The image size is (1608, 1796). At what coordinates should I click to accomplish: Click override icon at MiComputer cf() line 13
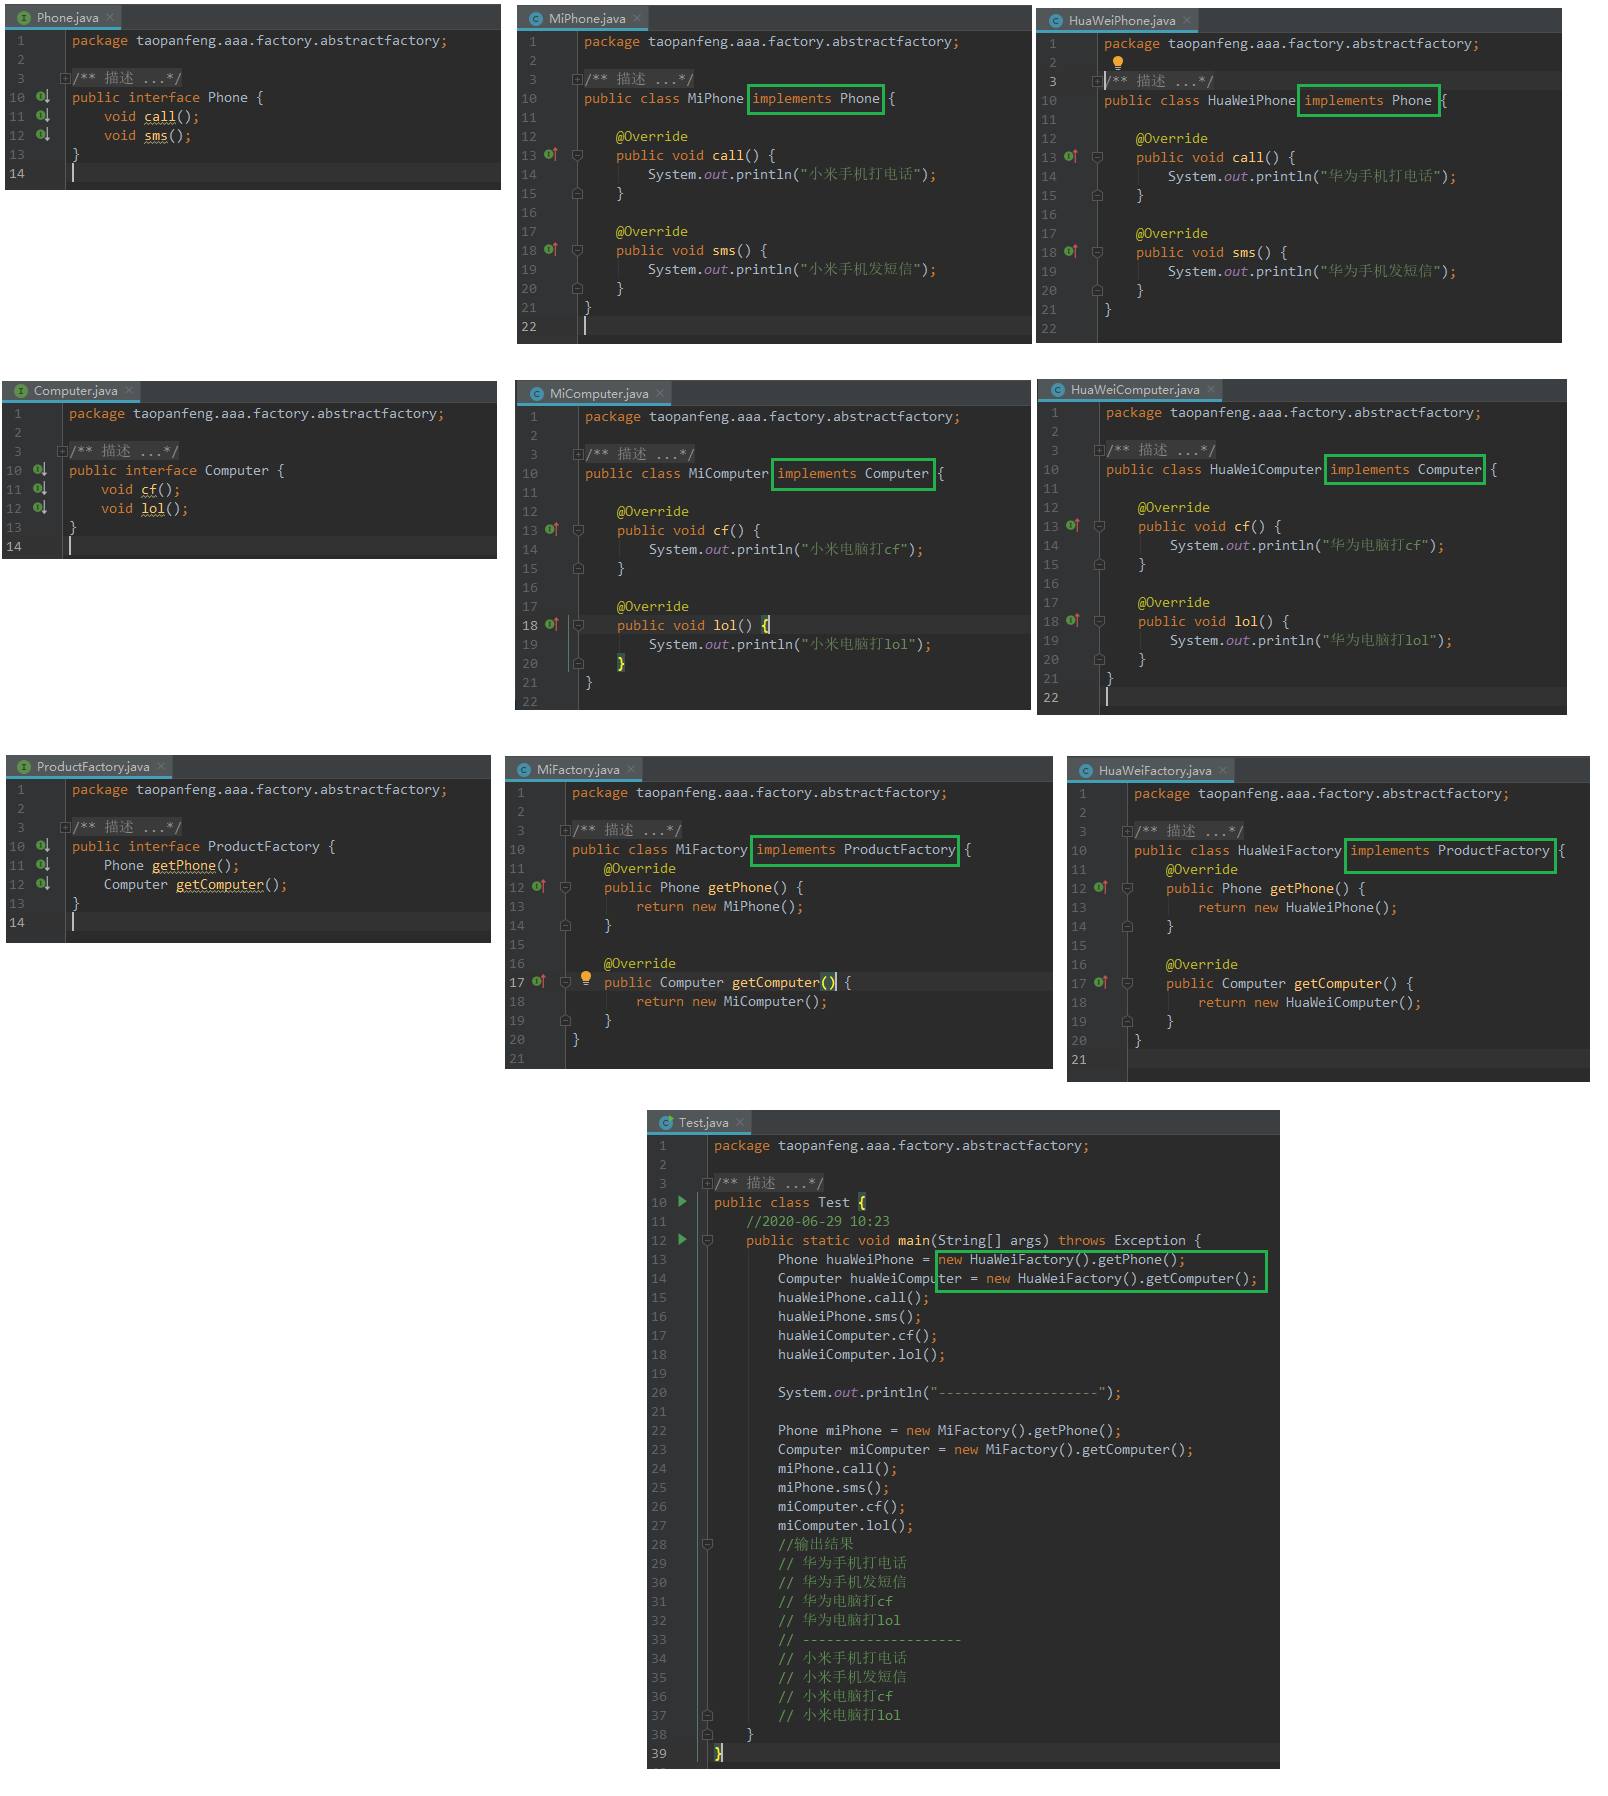point(552,530)
